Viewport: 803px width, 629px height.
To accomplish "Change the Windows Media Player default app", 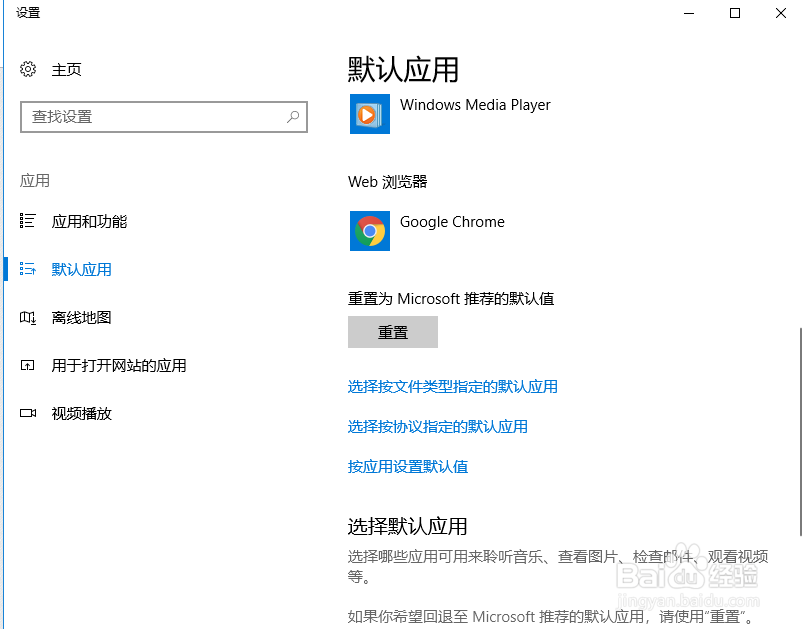I will (x=475, y=105).
